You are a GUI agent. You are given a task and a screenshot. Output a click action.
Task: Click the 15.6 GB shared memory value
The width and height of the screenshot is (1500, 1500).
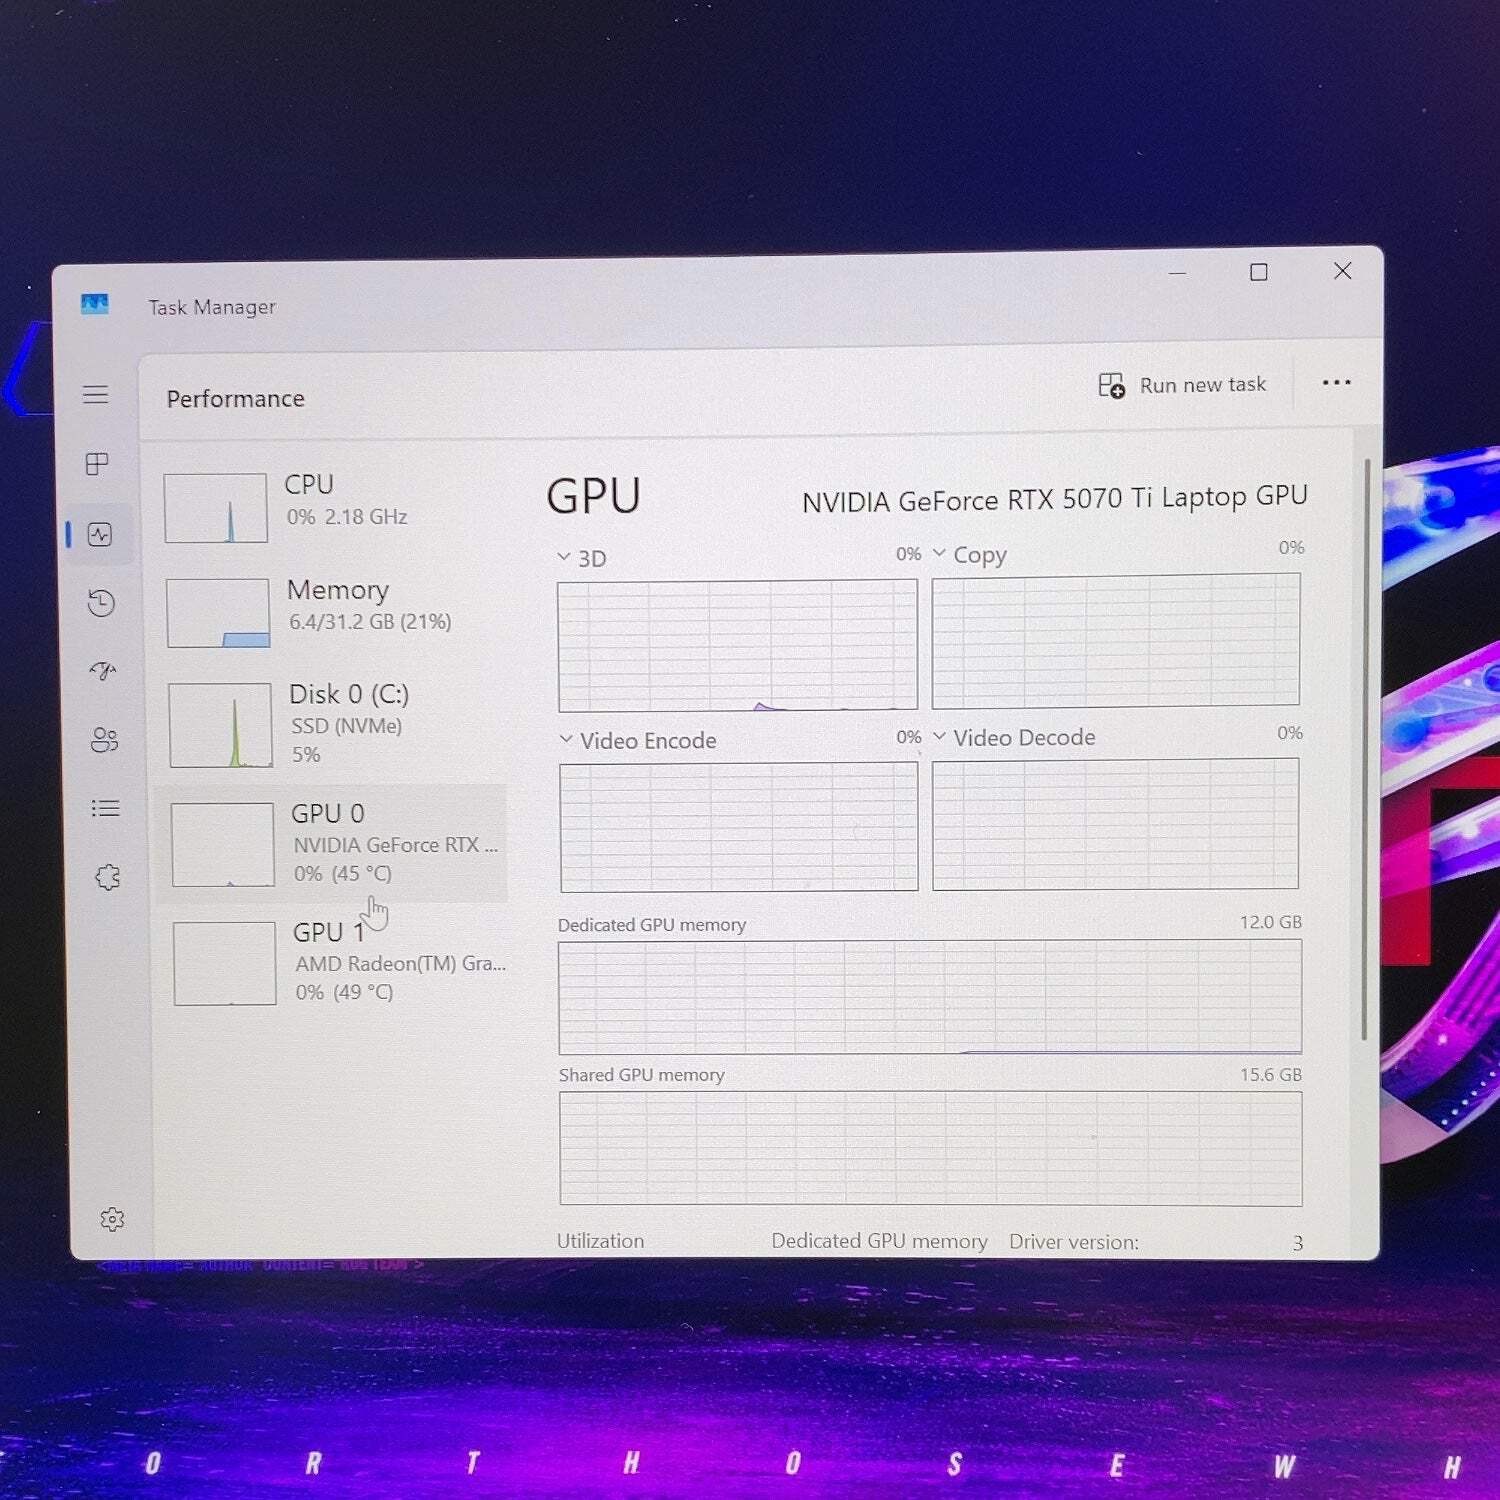pos(1271,1075)
